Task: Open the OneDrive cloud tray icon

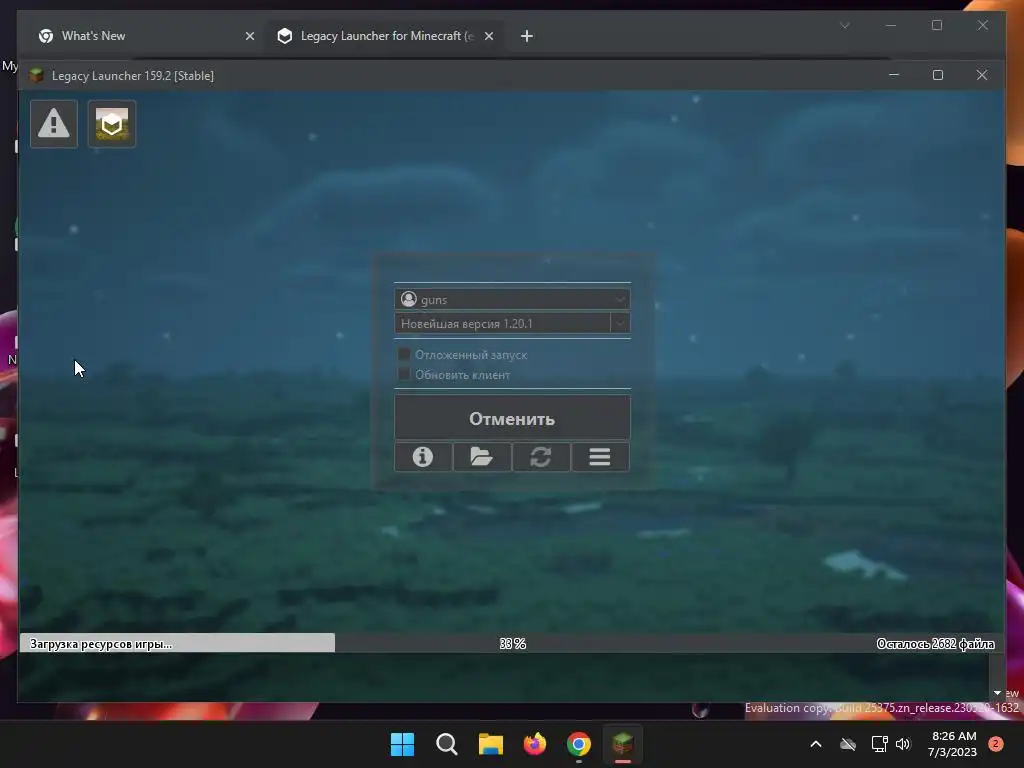Action: [848, 744]
